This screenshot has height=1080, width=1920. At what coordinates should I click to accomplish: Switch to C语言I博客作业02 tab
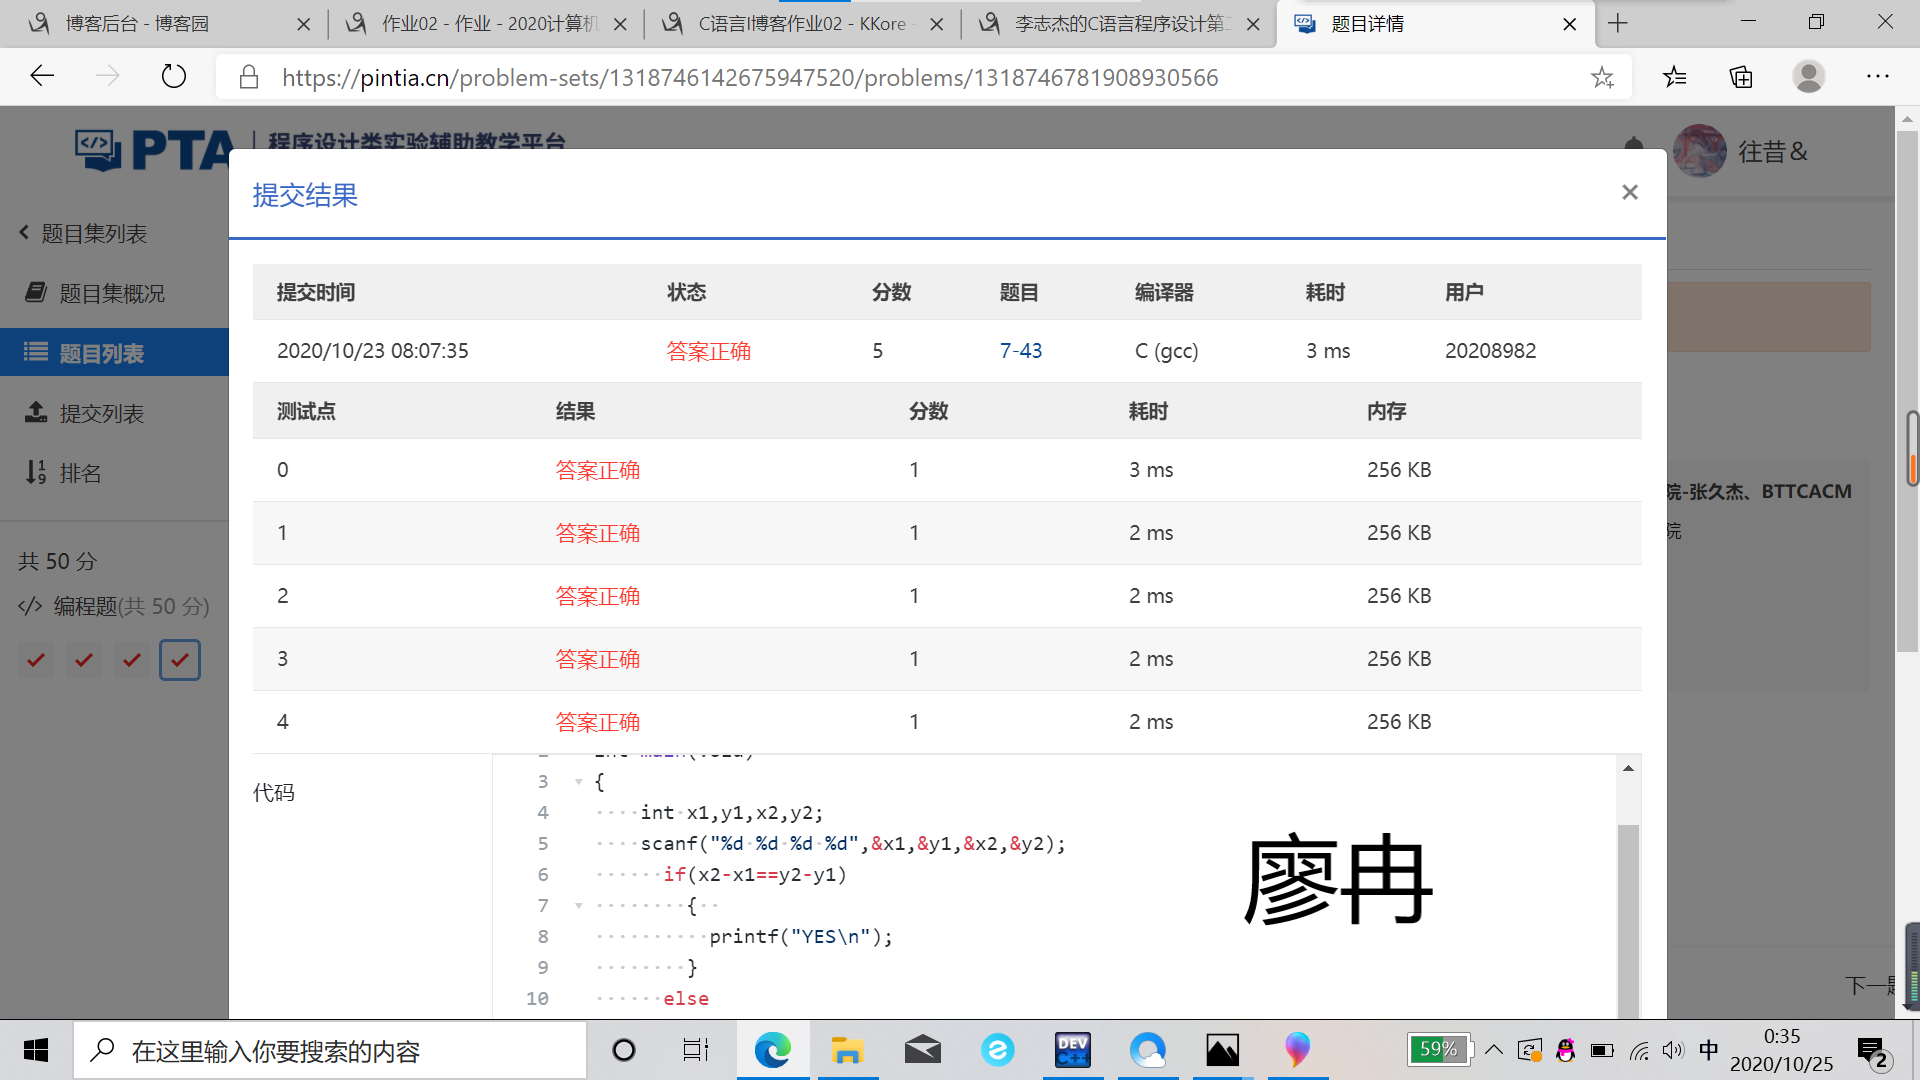(800, 23)
